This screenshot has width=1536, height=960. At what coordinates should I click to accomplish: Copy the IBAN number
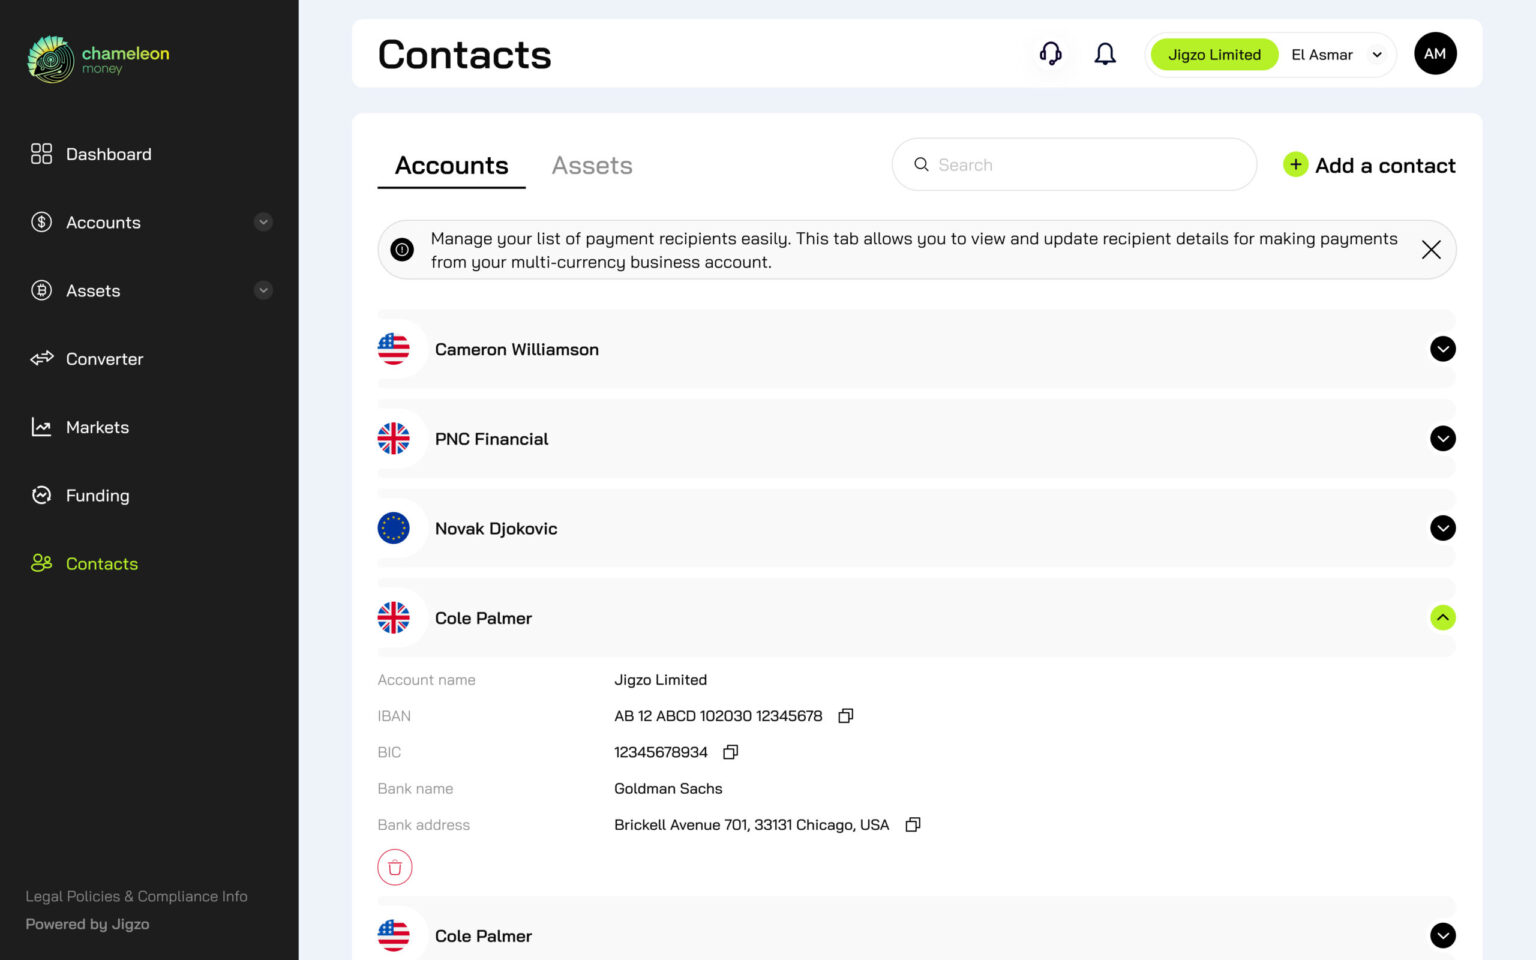coord(845,716)
